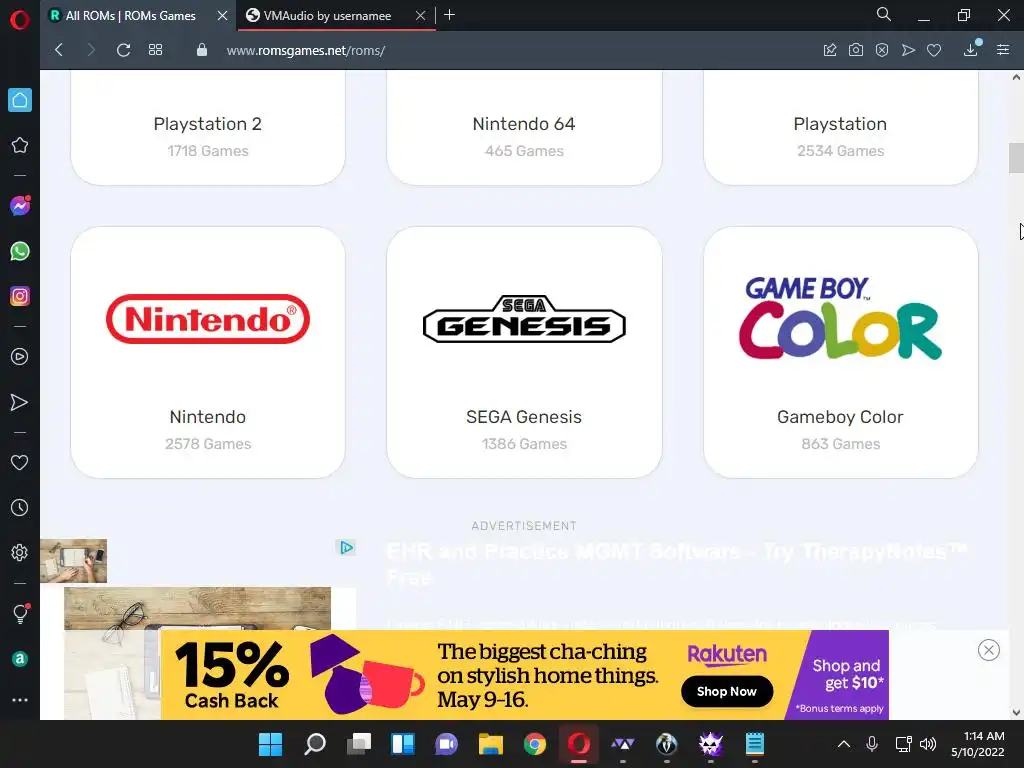Close the All ROMs tab
This screenshot has width=1024, height=768.
pos(223,16)
